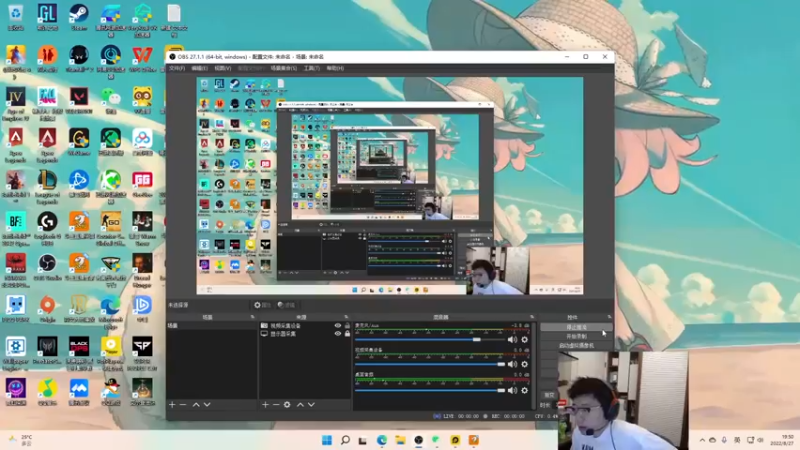800x450 pixels.
Task: Open 视频采集设备 mixer settings gear
Action: click(524, 364)
